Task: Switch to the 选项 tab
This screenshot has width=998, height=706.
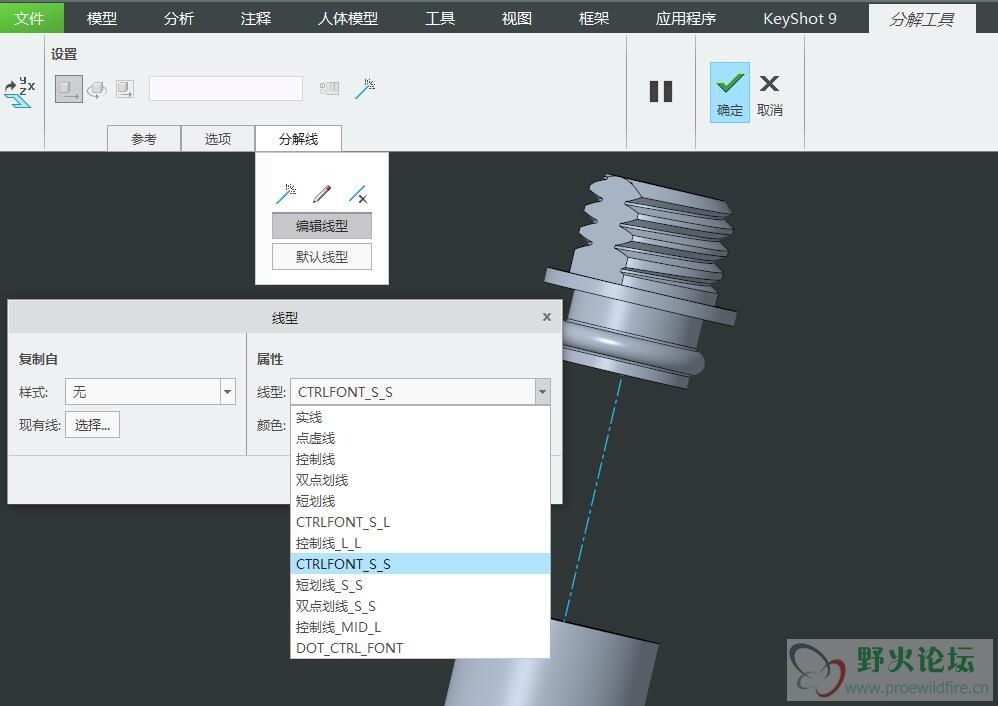Action: pos(218,139)
